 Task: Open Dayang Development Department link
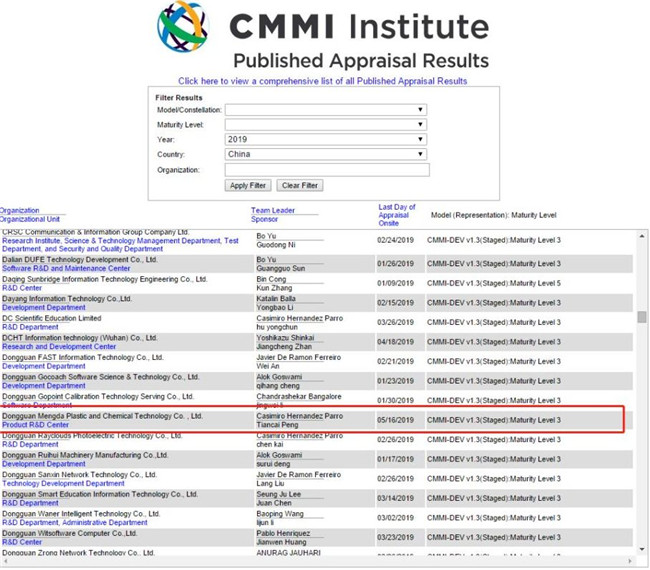point(44,307)
